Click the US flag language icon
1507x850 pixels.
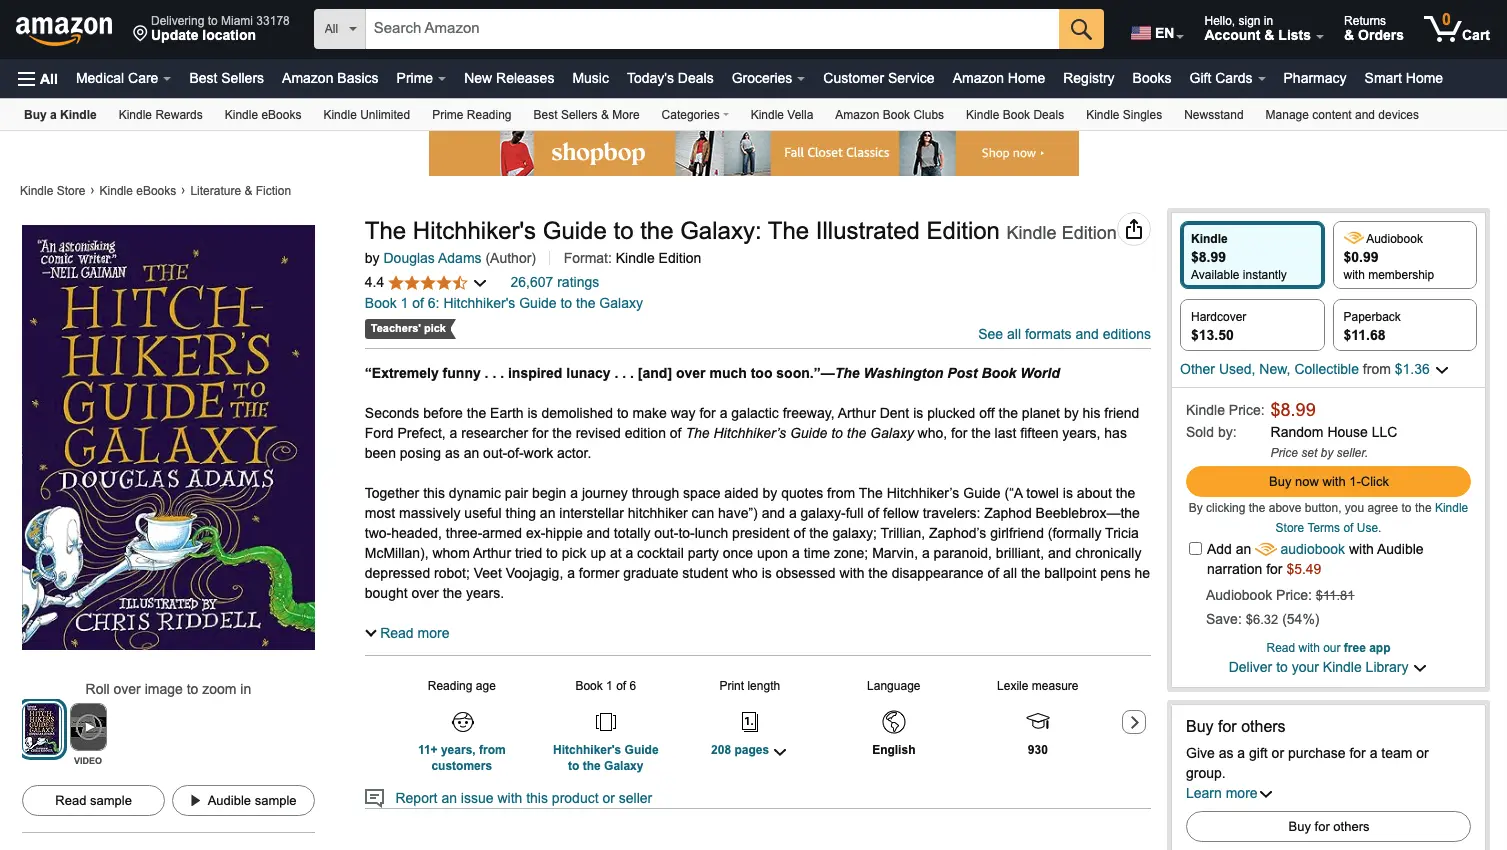[1140, 31]
